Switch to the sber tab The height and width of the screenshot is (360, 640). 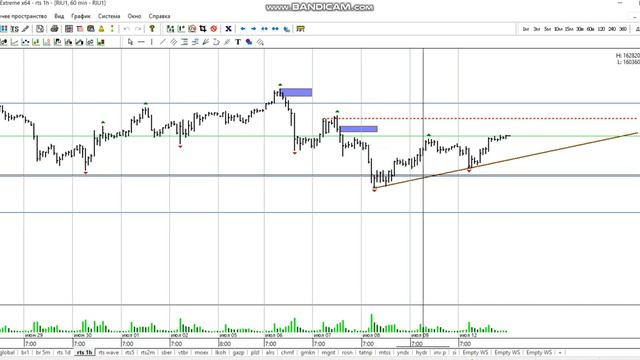[x=167, y=352]
